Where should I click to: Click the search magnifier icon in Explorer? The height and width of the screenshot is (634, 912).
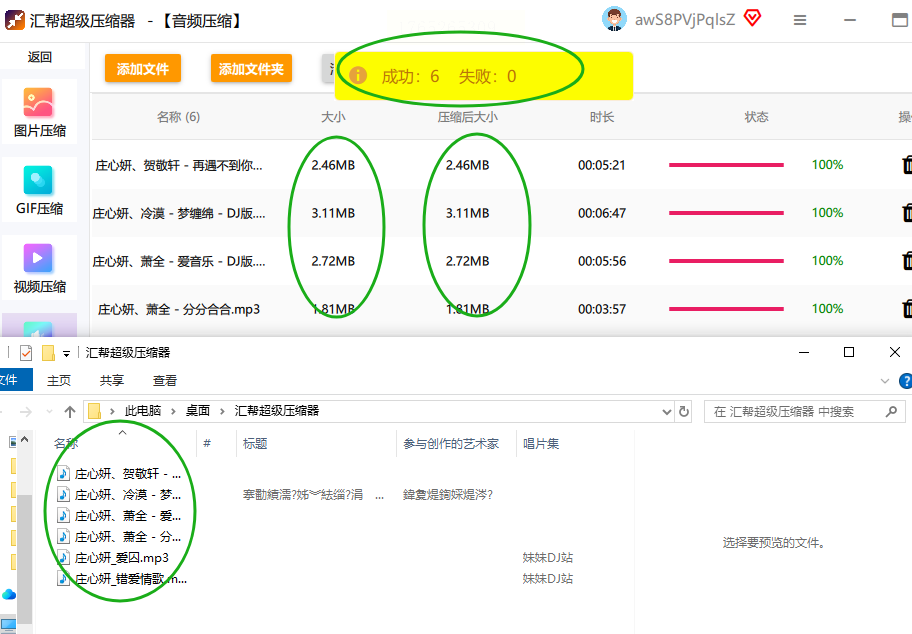[x=891, y=412]
